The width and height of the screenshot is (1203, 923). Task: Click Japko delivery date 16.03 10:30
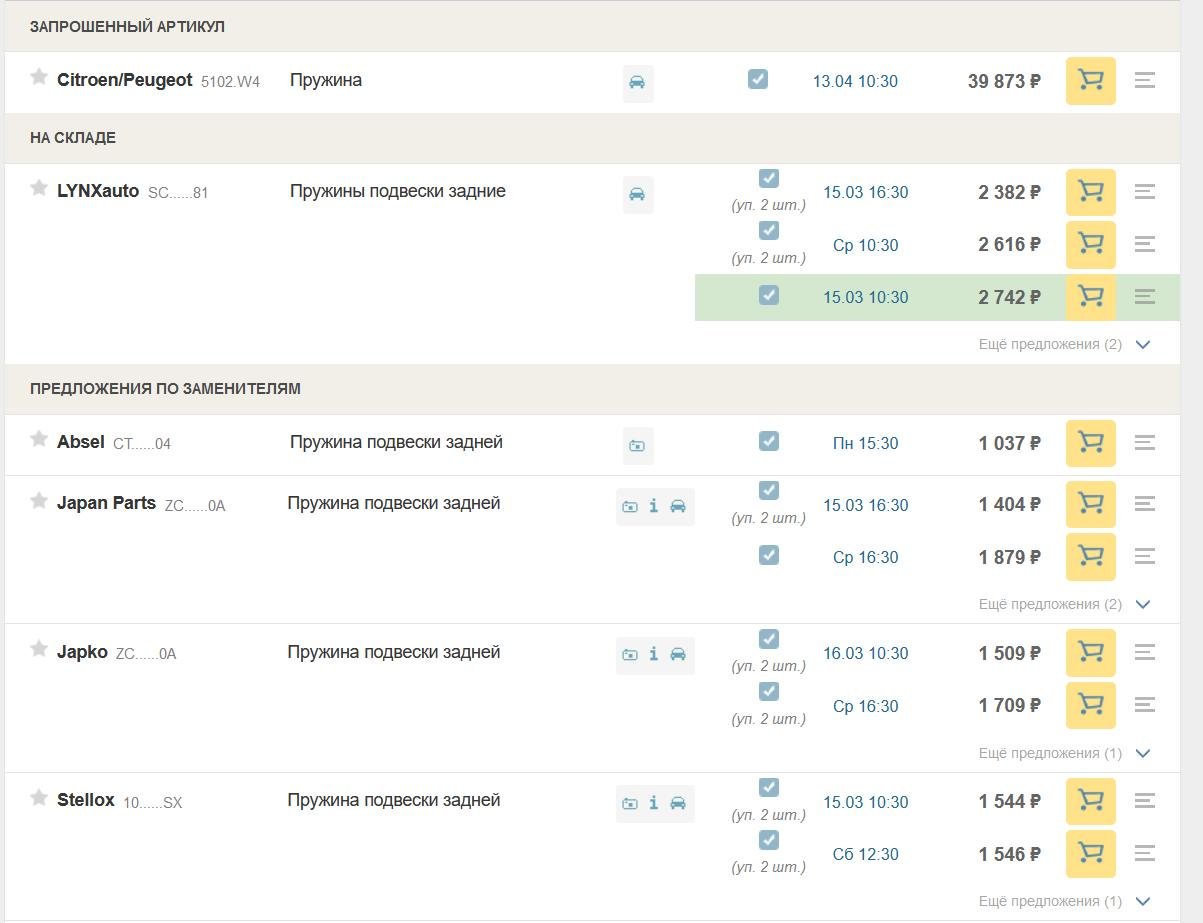[x=866, y=653]
